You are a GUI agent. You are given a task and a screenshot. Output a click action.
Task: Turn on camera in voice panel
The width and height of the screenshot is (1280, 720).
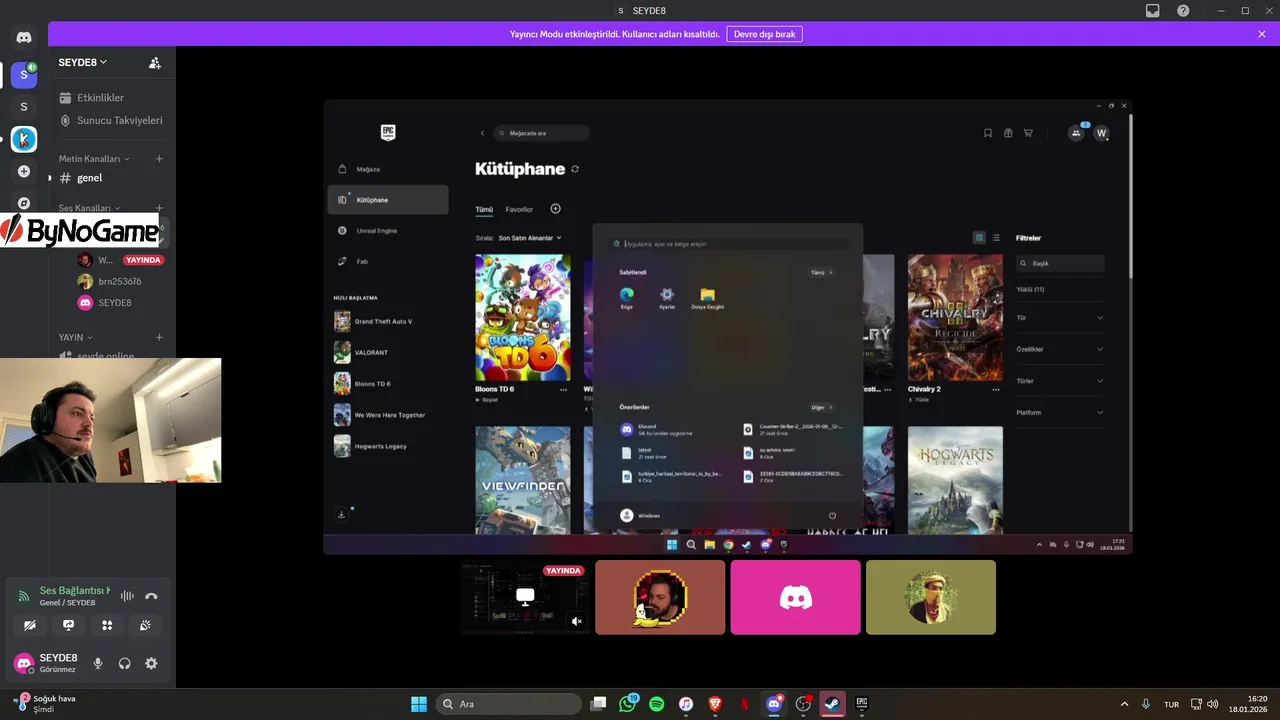pos(29,625)
